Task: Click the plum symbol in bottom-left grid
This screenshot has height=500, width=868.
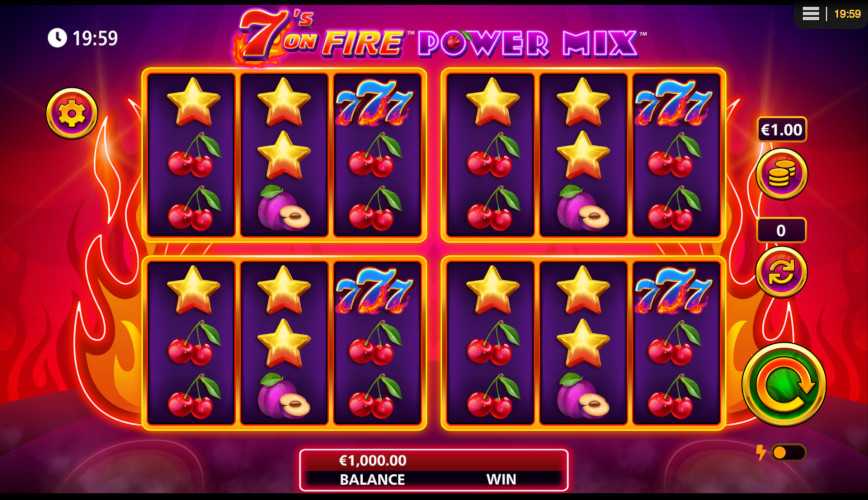Action: (x=284, y=395)
